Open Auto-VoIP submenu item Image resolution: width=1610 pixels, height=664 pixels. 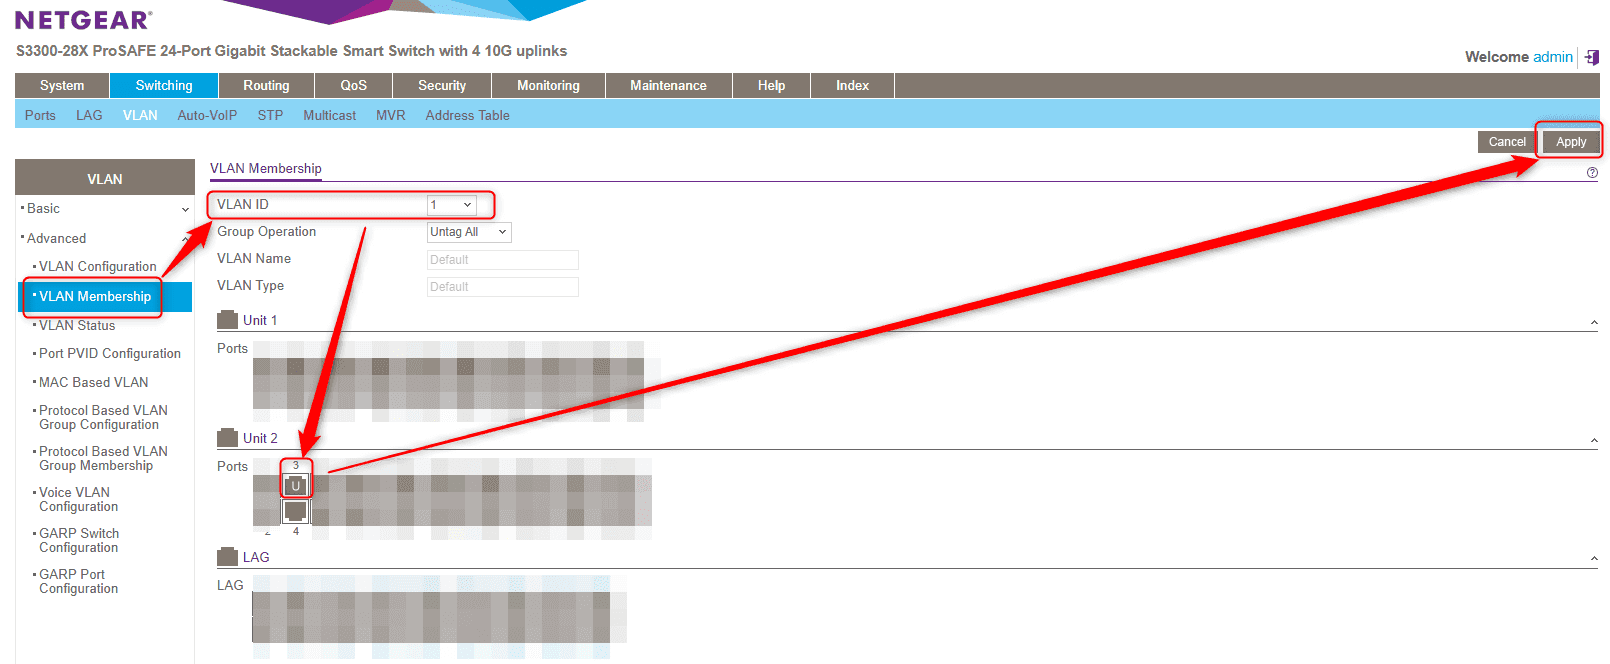(207, 115)
